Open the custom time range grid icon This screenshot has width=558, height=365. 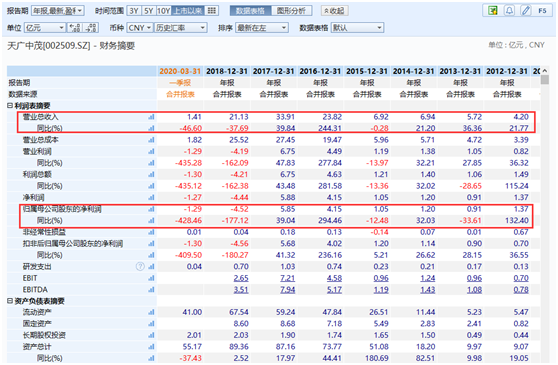212,11
